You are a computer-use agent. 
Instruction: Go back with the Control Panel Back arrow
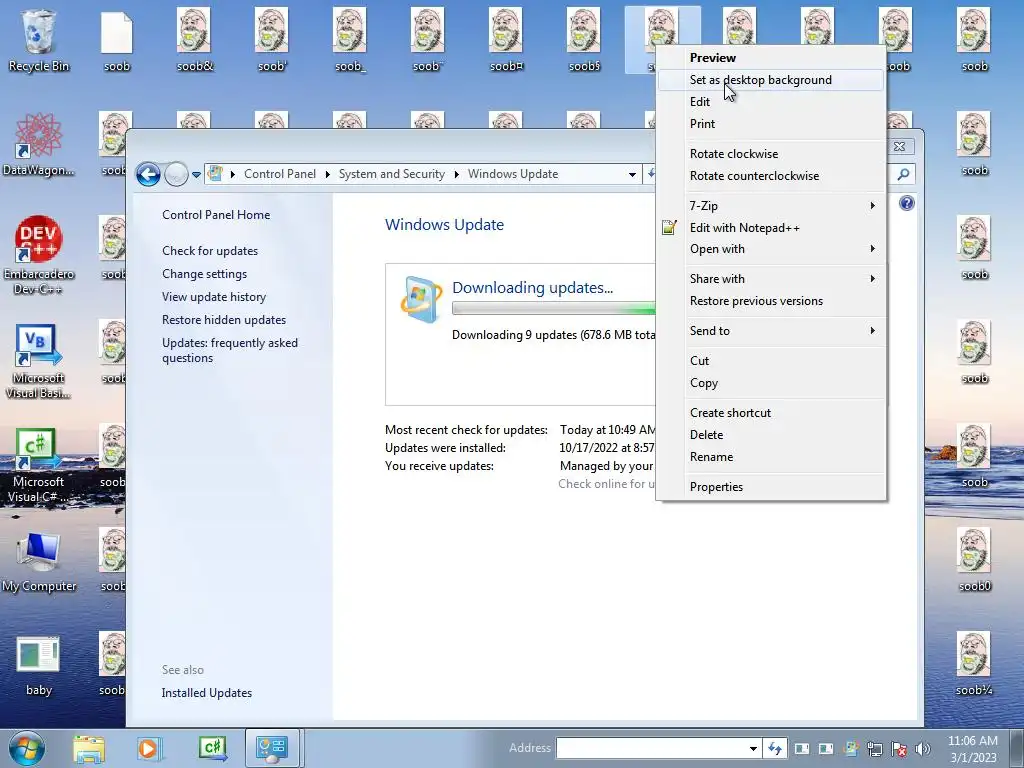148,174
